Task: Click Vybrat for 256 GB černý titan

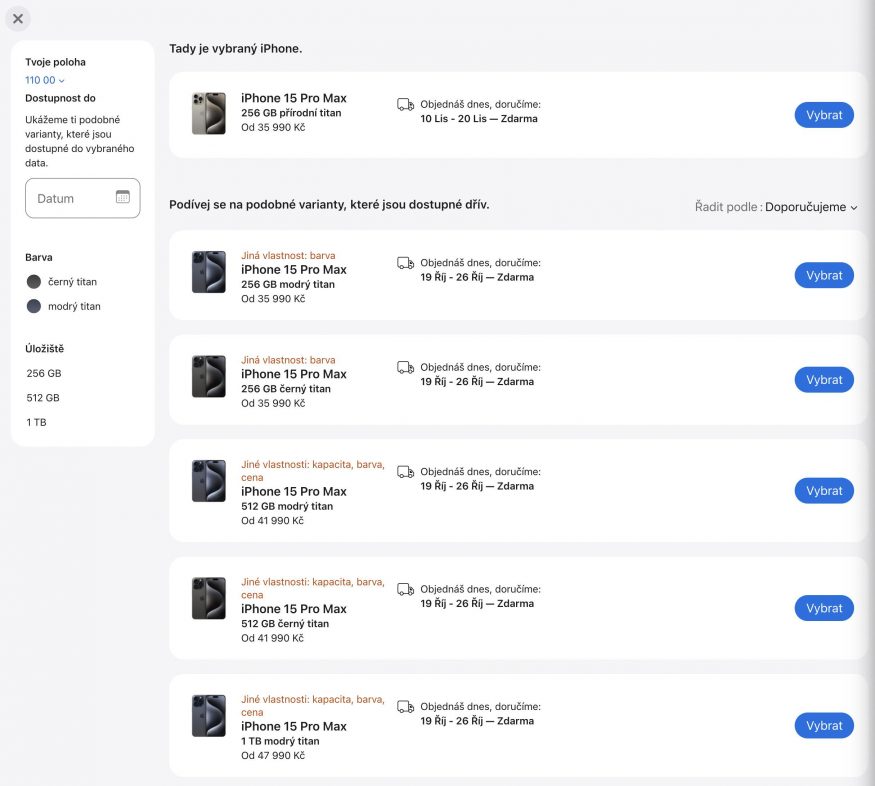Action: click(824, 379)
